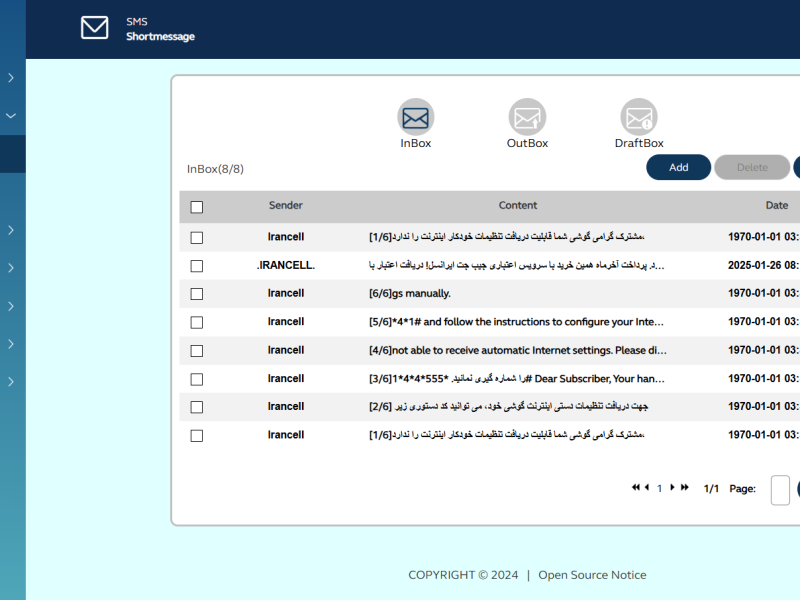Mark the '[4/6]not able to receive' message
Screen dimensions: 800x600
point(196,351)
